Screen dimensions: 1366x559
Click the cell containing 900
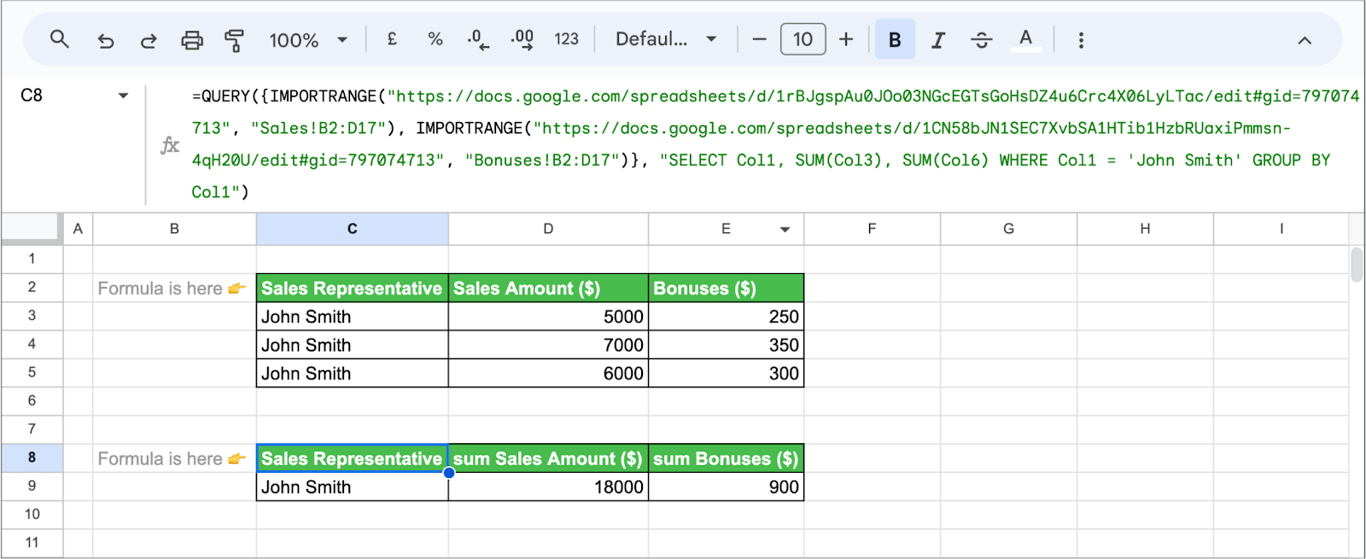pyautogui.click(x=726, y=487)
